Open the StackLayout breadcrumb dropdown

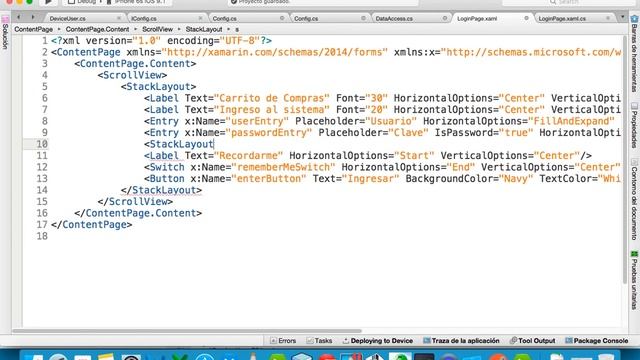point(204,29)
